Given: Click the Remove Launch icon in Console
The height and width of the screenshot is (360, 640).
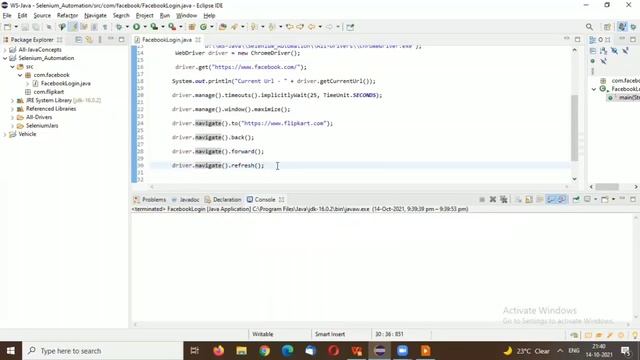Looking at the screenshot, I should coord(493,199).
